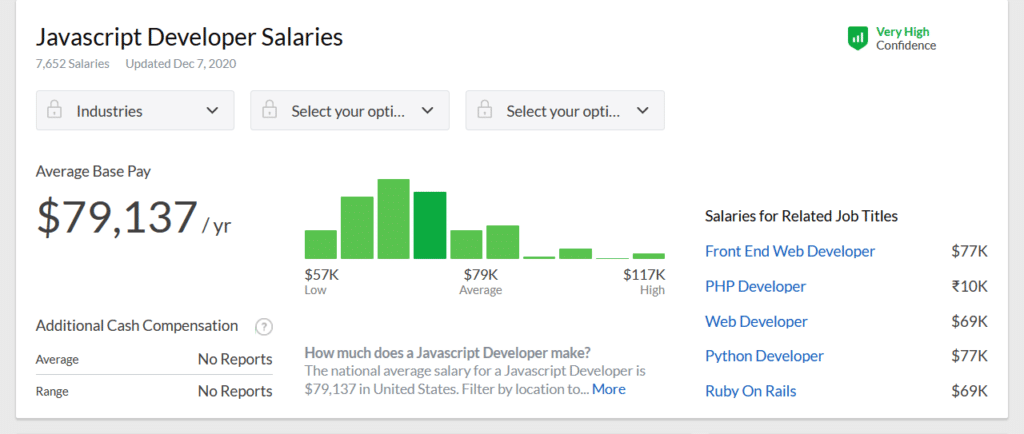Click the green Very High Confidence badge icon

point(857,38)
